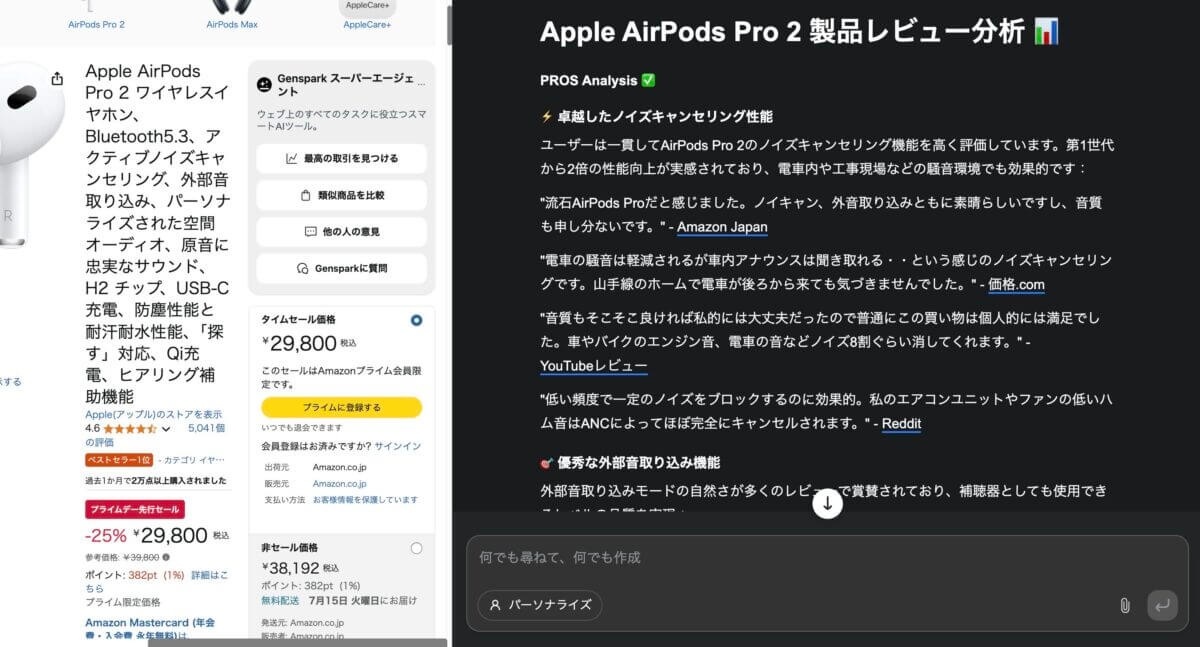The width and height of the screenshot is (1200, 647).
Task: Click the star rating icons
Action: (129, 429)
